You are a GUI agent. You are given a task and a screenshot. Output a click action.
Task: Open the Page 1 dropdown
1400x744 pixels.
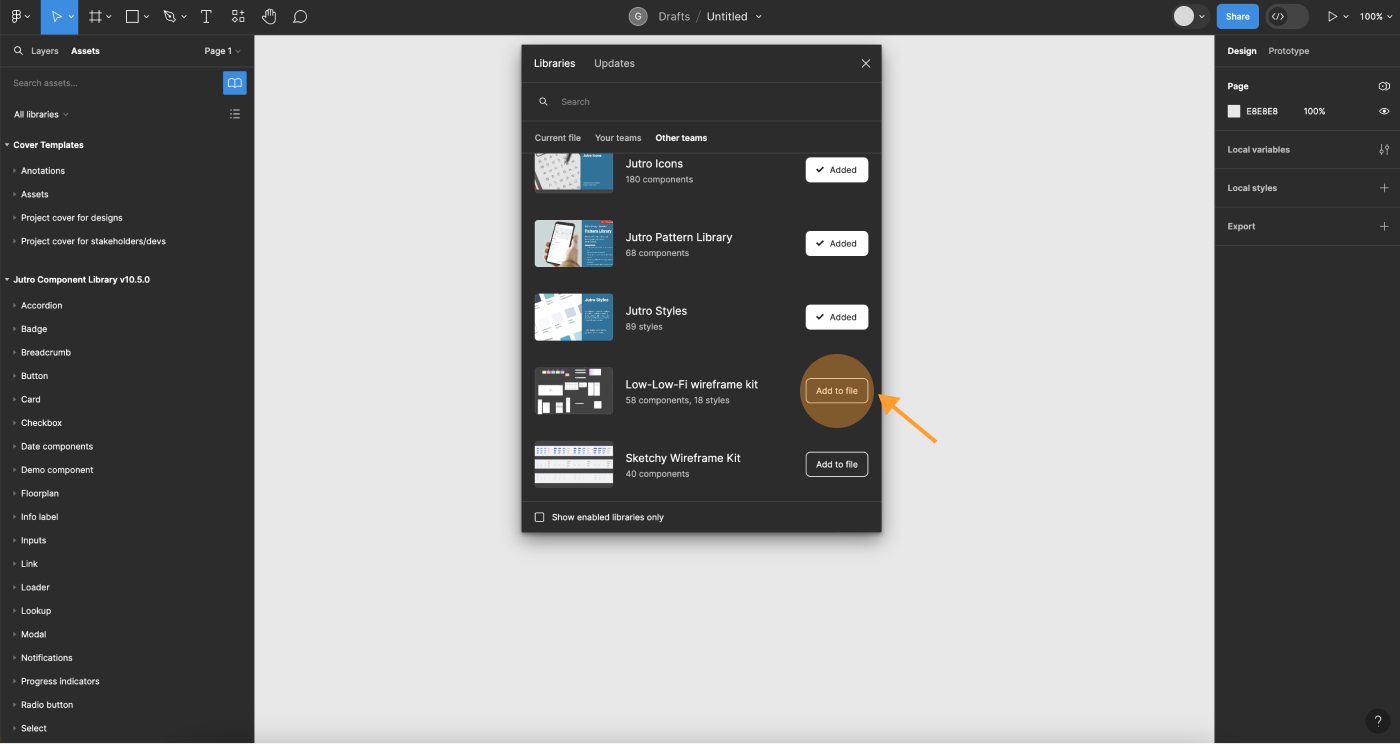point(222,51)
